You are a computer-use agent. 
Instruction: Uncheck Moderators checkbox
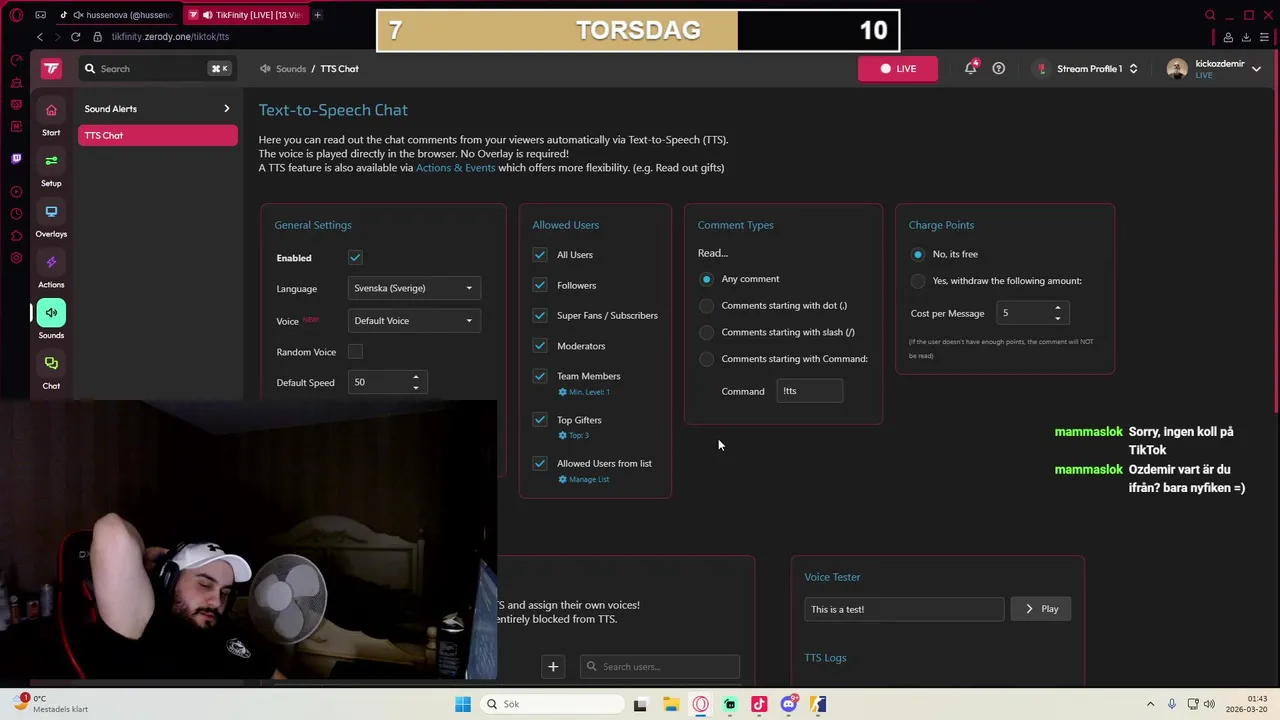540,346
